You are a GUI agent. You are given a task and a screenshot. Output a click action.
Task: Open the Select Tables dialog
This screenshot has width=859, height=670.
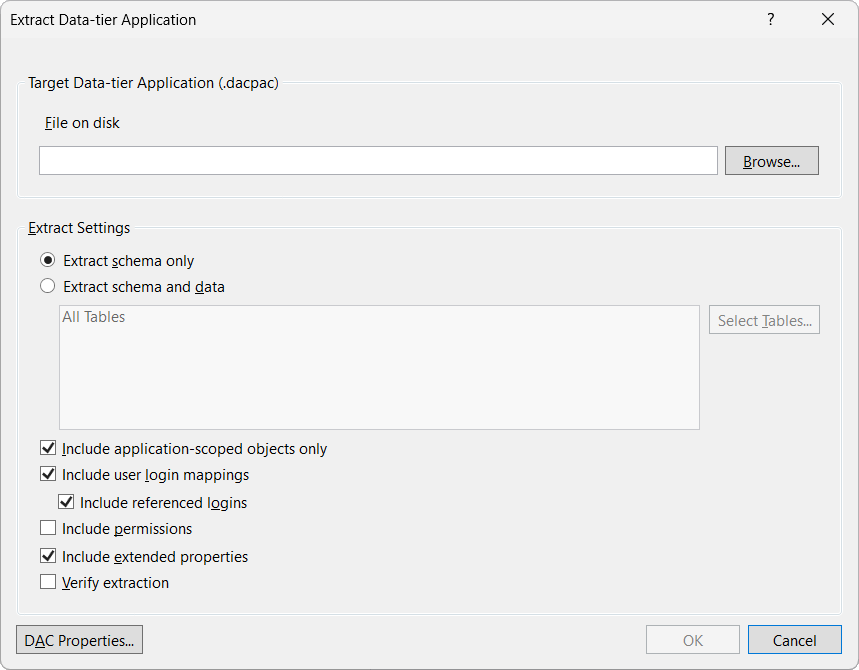click(x=764, y=319)
